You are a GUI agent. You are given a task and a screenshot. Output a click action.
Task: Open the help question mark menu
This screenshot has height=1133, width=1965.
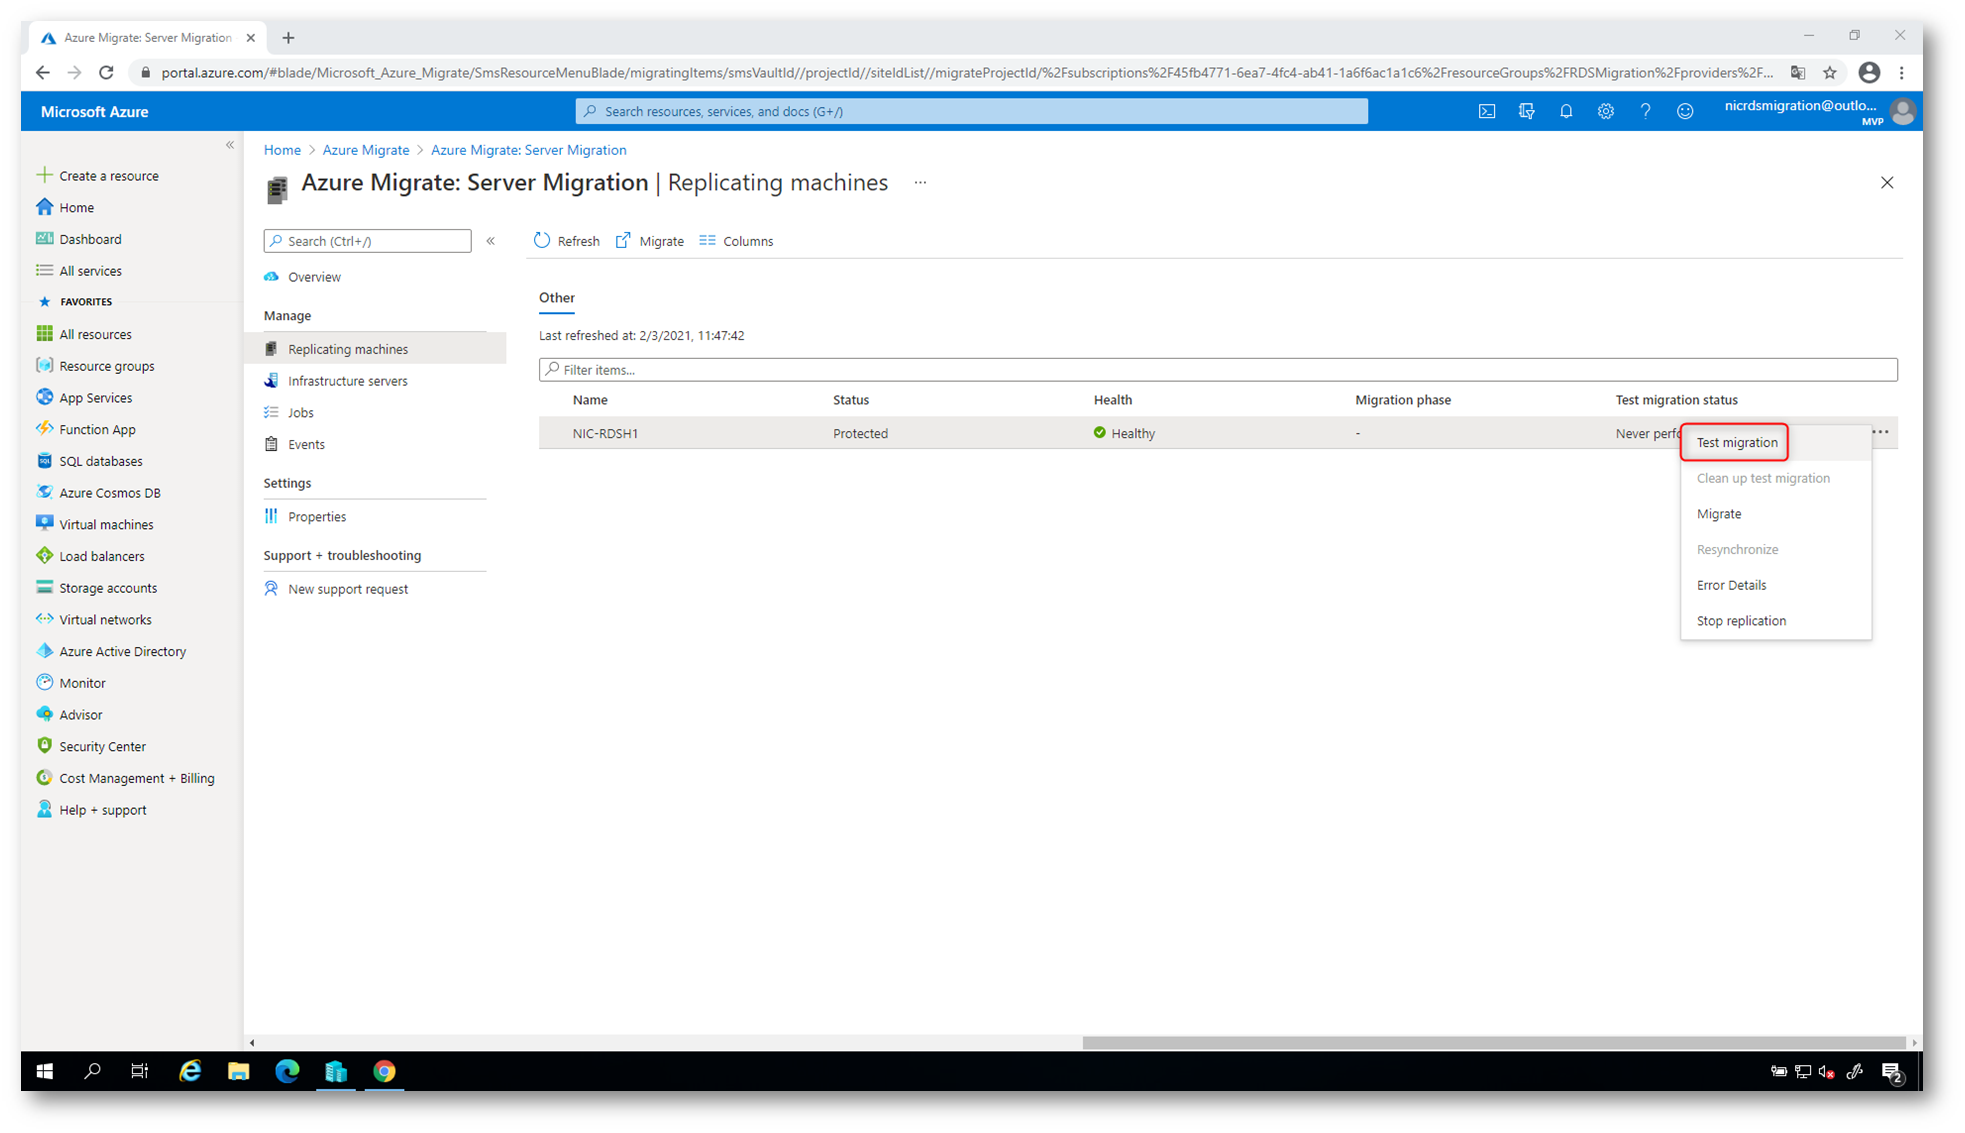click(x=1645, y=111)
